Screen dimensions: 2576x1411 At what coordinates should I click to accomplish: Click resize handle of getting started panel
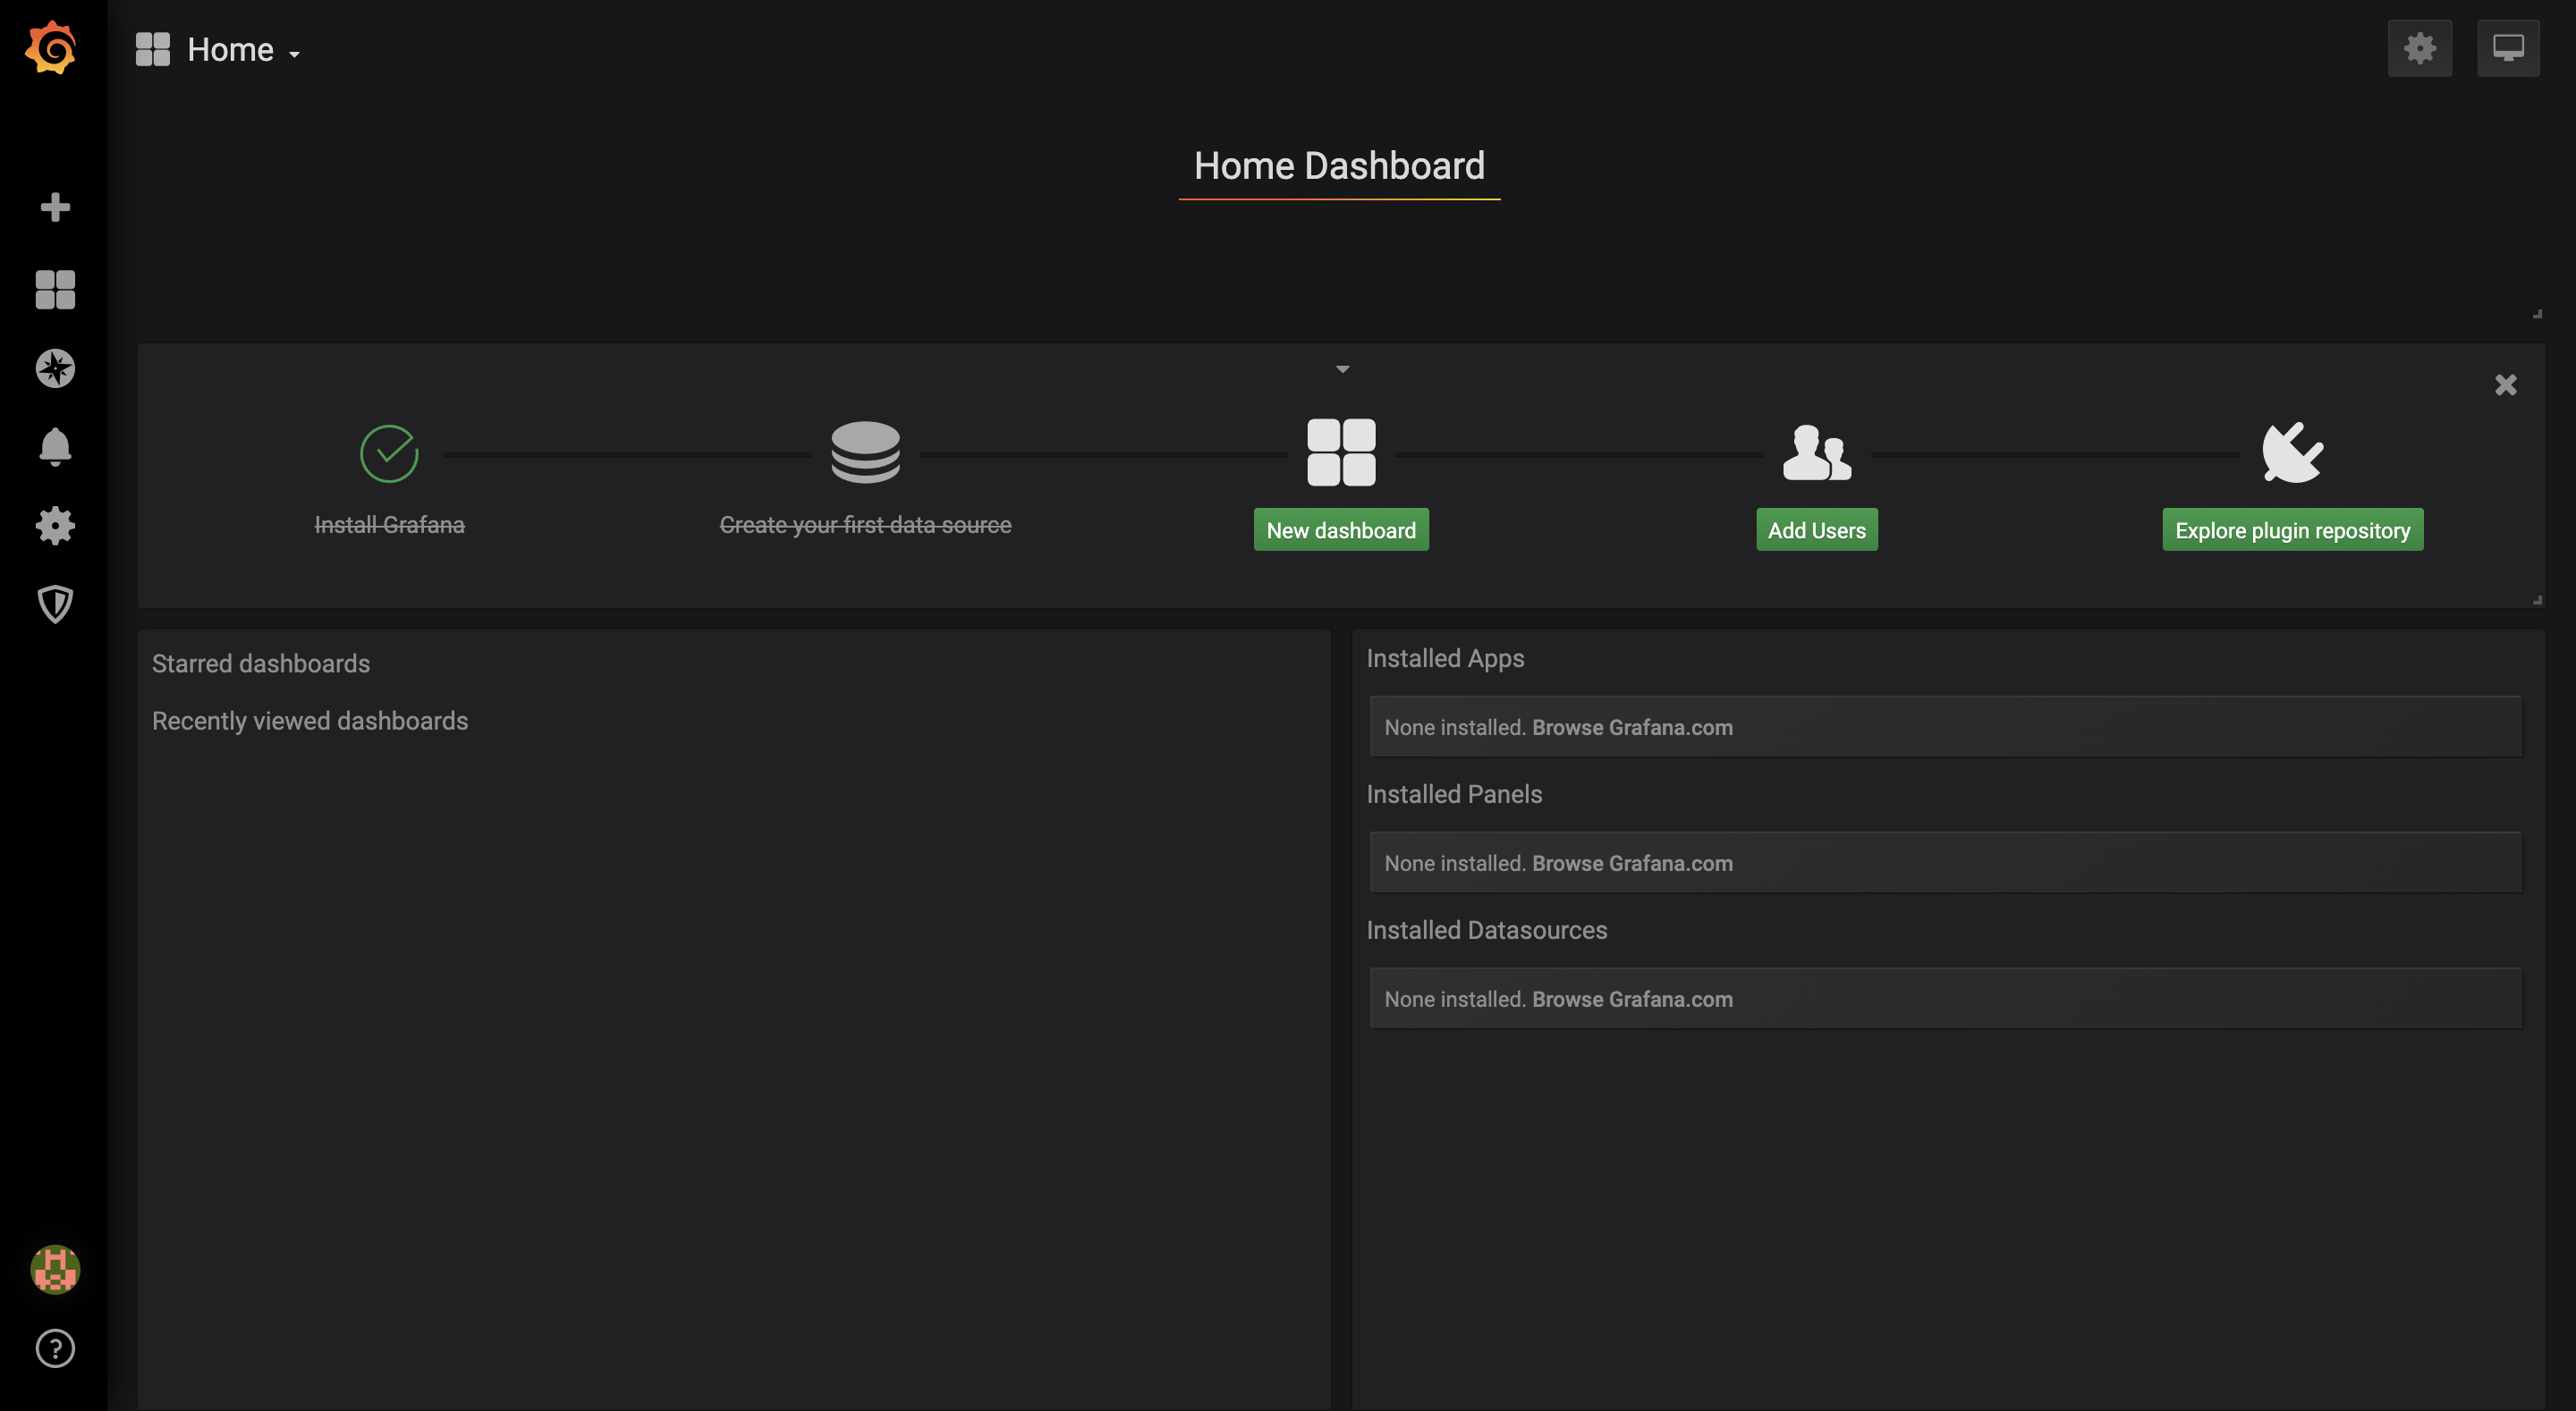[2537, 600]
